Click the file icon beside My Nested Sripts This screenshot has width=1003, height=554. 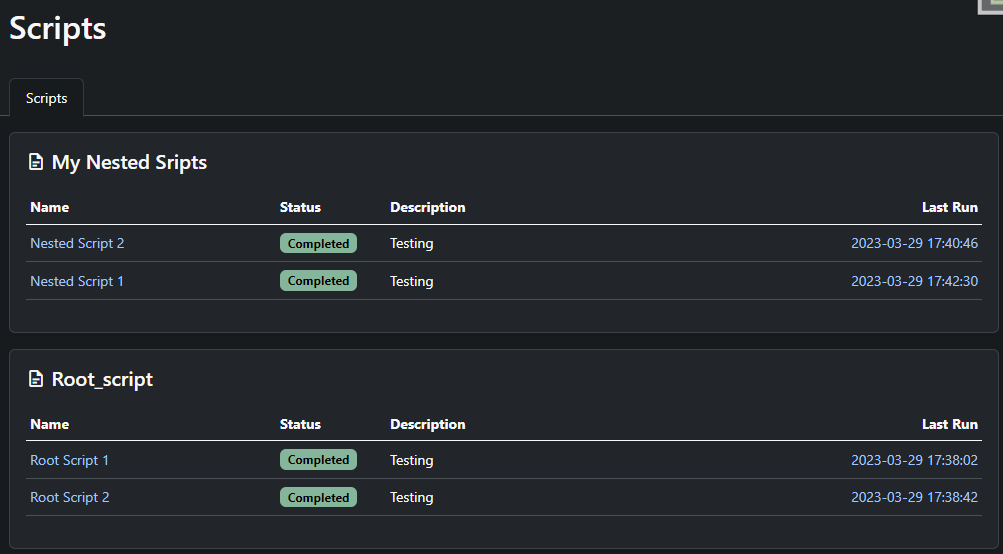pyautogui.click(x=36, y=162)
